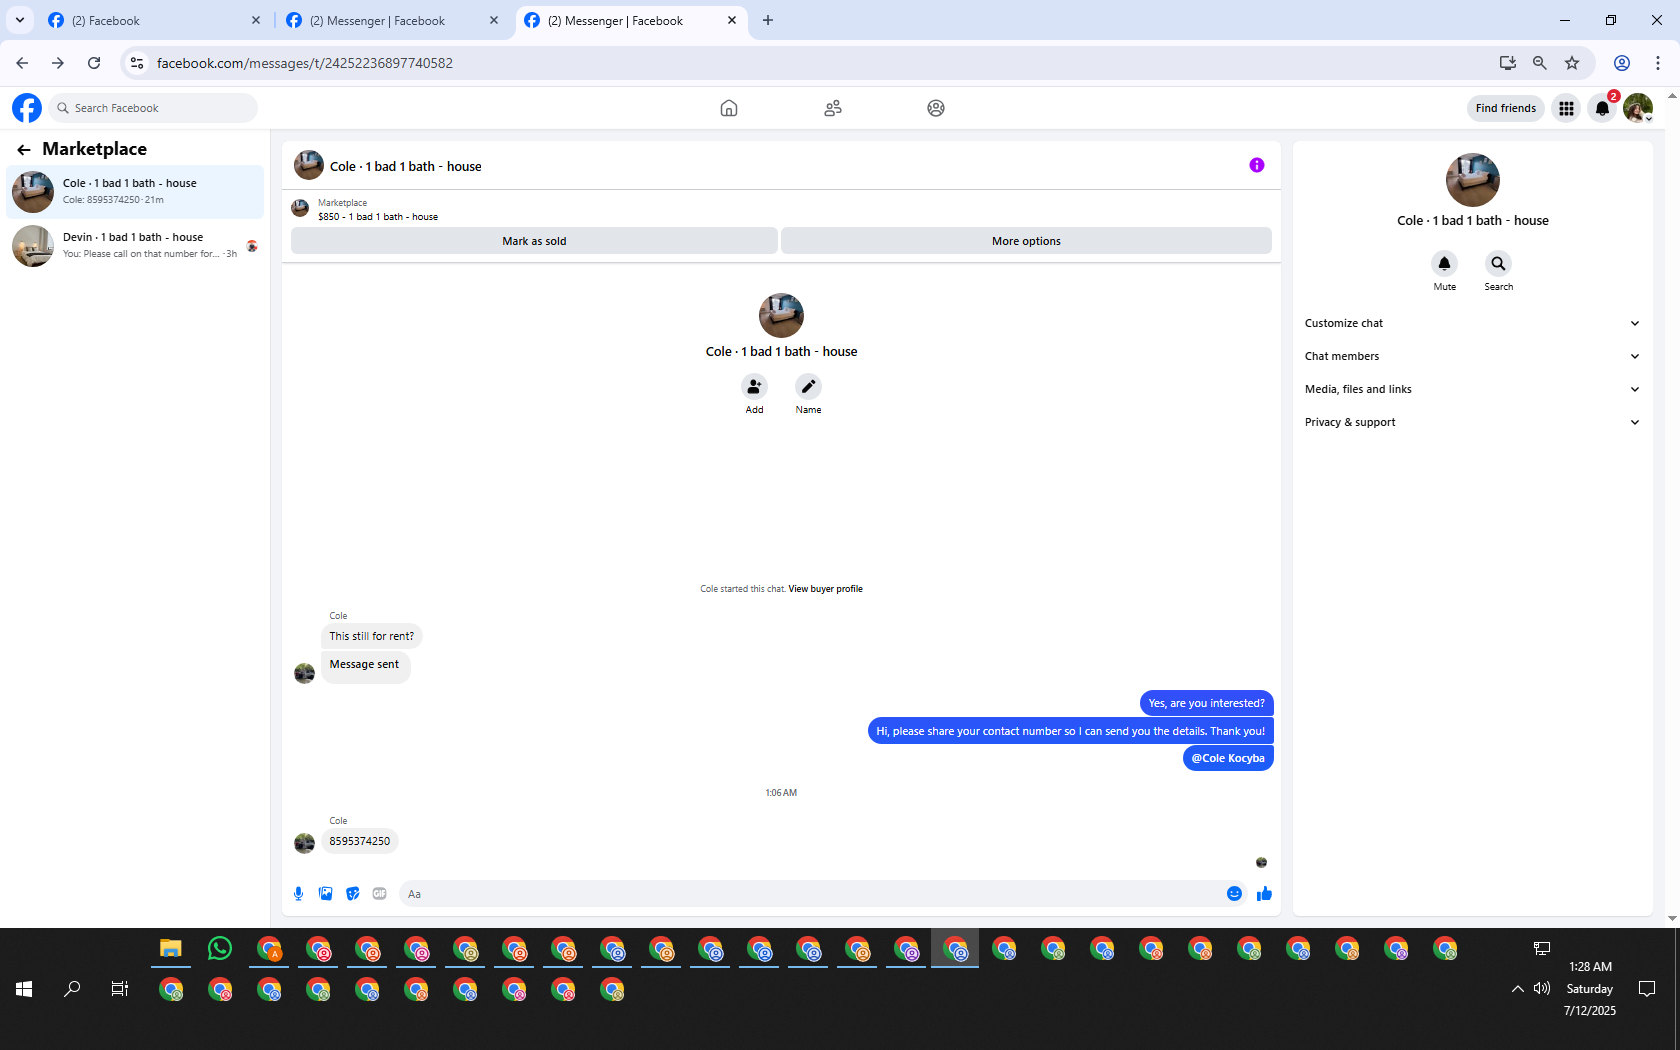Search in conversation magnifier icon

point(1498,264)
